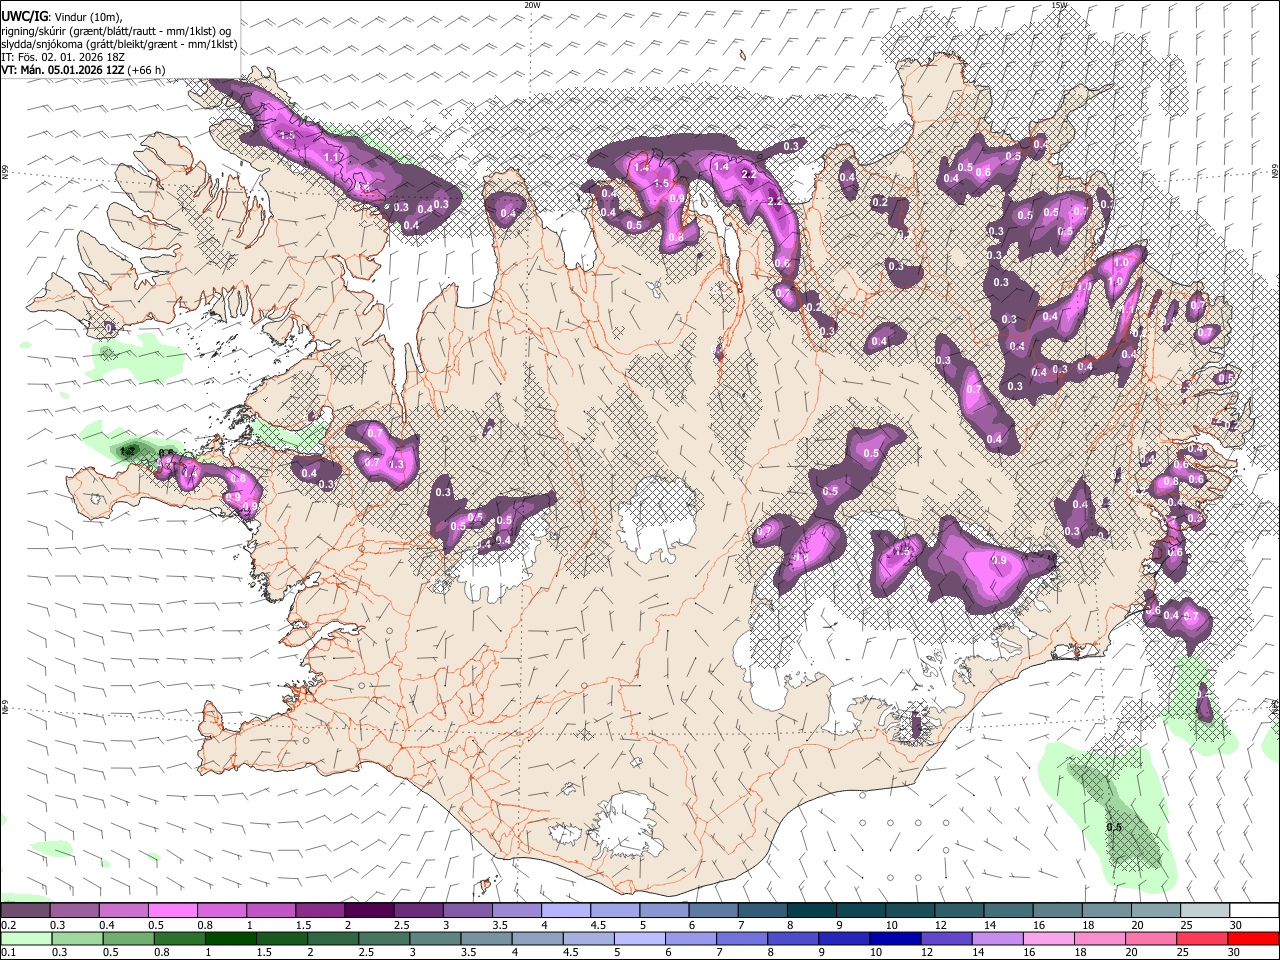Click the '(+66 h)' forecast offset text
The image size is (1280, 960).
click(x=146, y=70)
